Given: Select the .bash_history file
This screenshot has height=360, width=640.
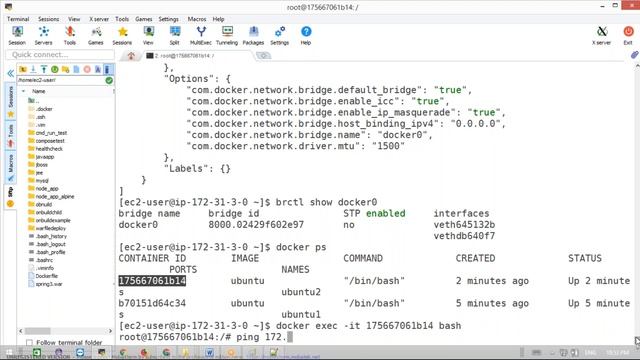Looking at the screenshot, I should (x=47, y=236).
